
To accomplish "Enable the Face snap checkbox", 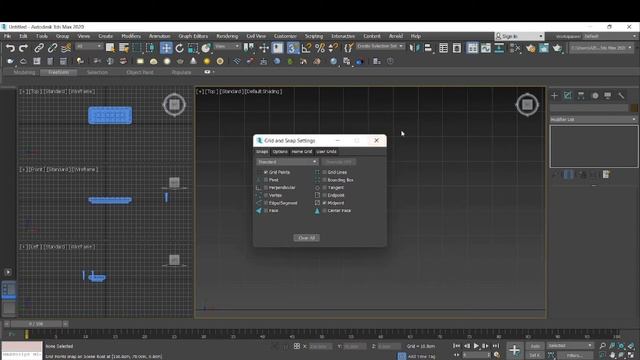I will [266, 211].
